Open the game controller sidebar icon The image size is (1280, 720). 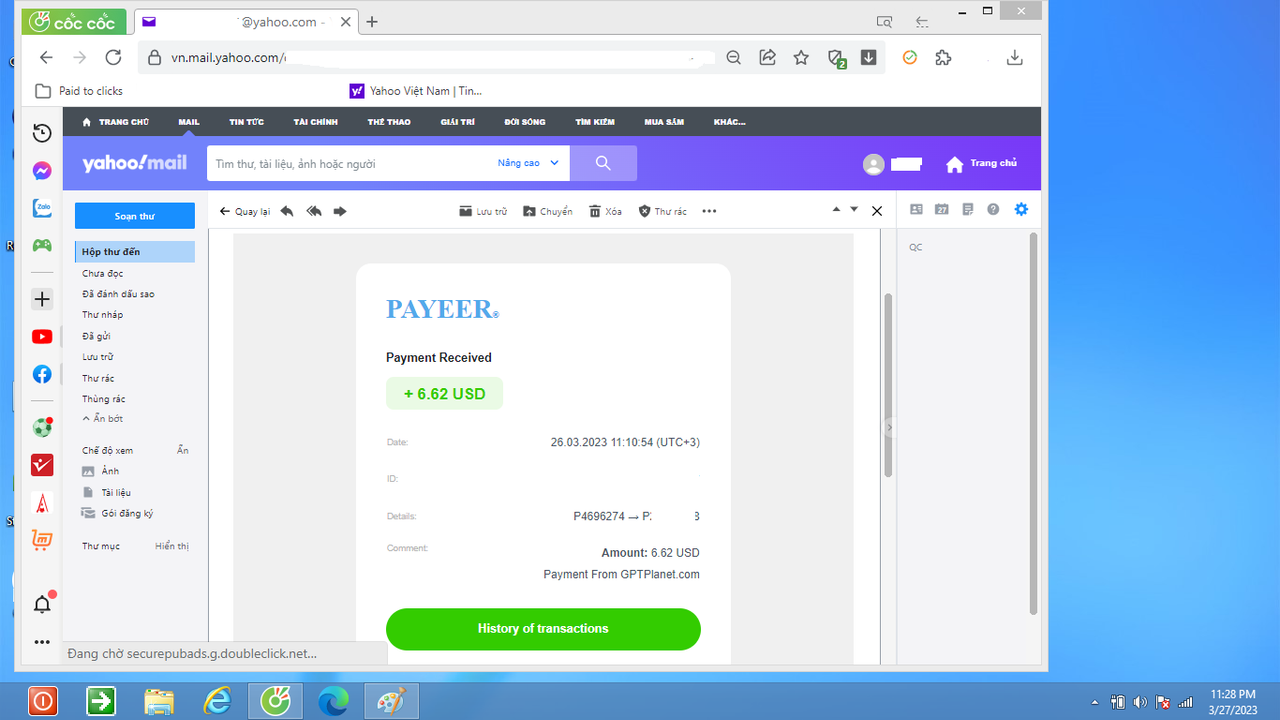(42, 245)
